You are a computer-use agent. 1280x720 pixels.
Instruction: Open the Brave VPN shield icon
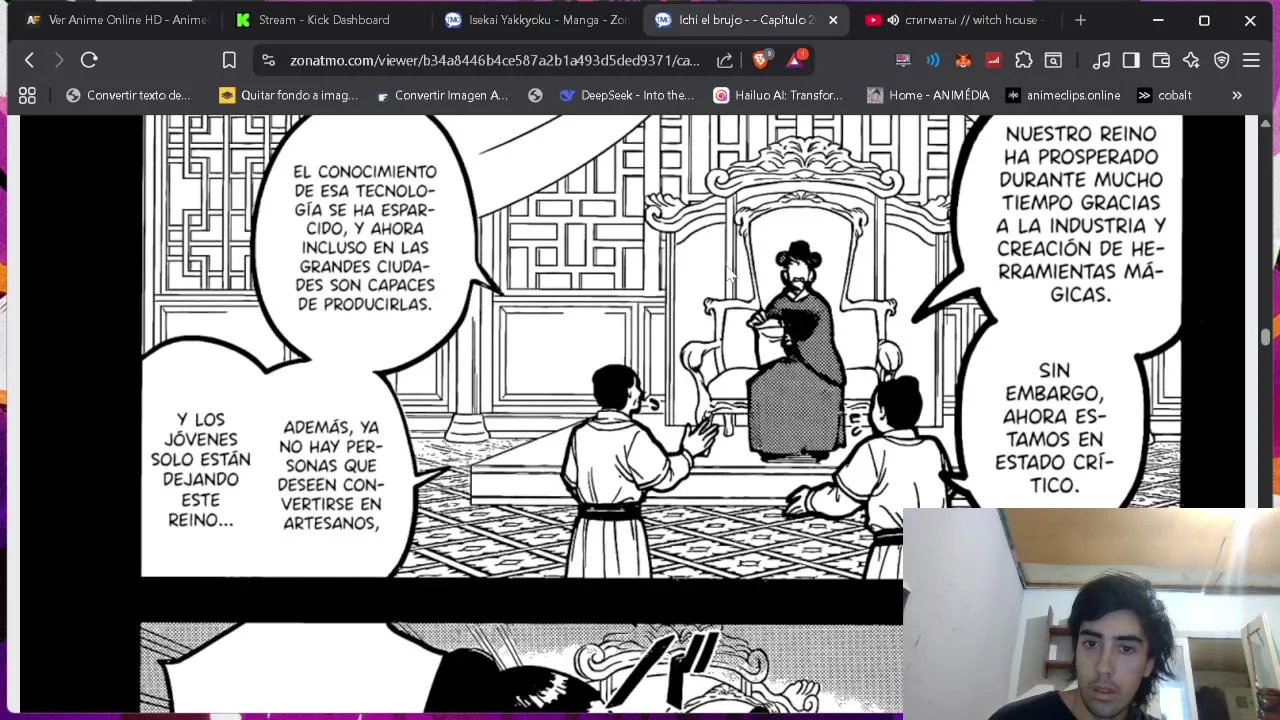point(1221,60)
